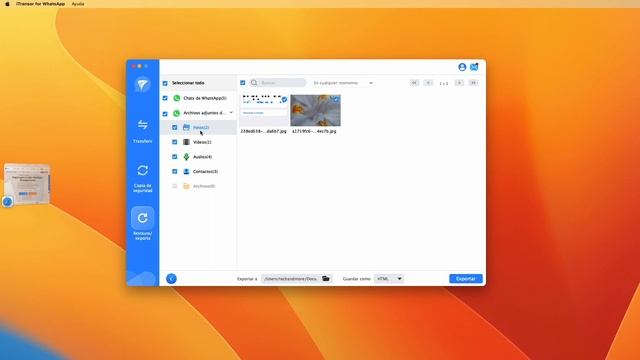640x360 pixels.
Task: Select the Videos category row
Action: (198, 142)
